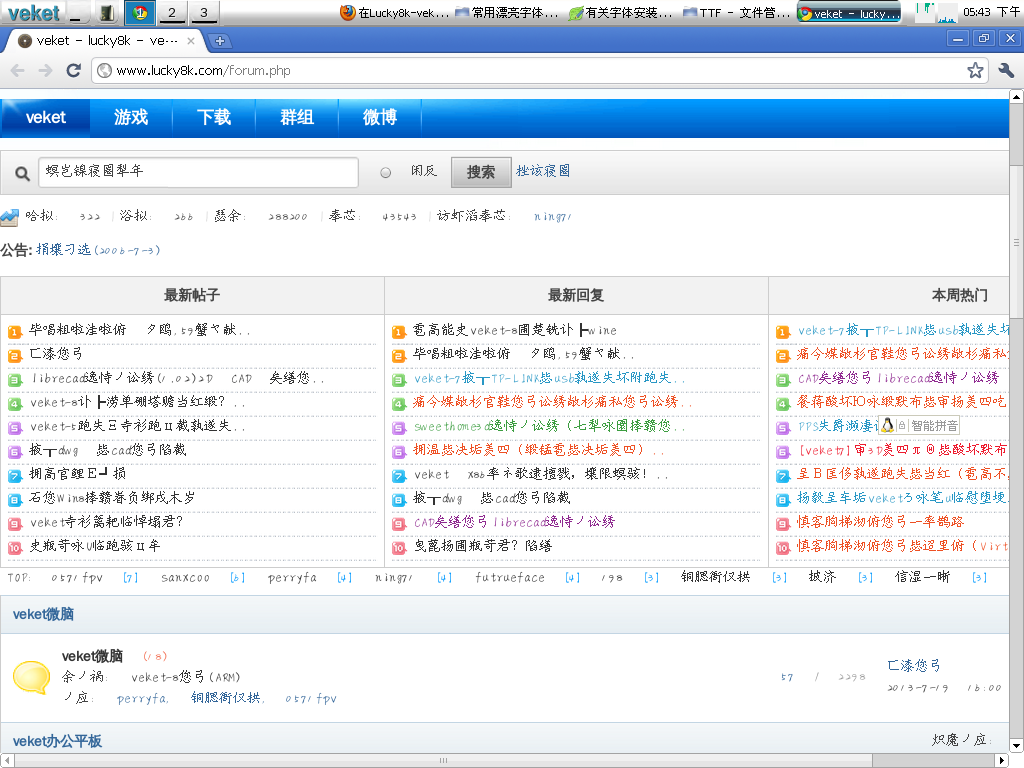Click the 搜索 search button

[481, 172]
